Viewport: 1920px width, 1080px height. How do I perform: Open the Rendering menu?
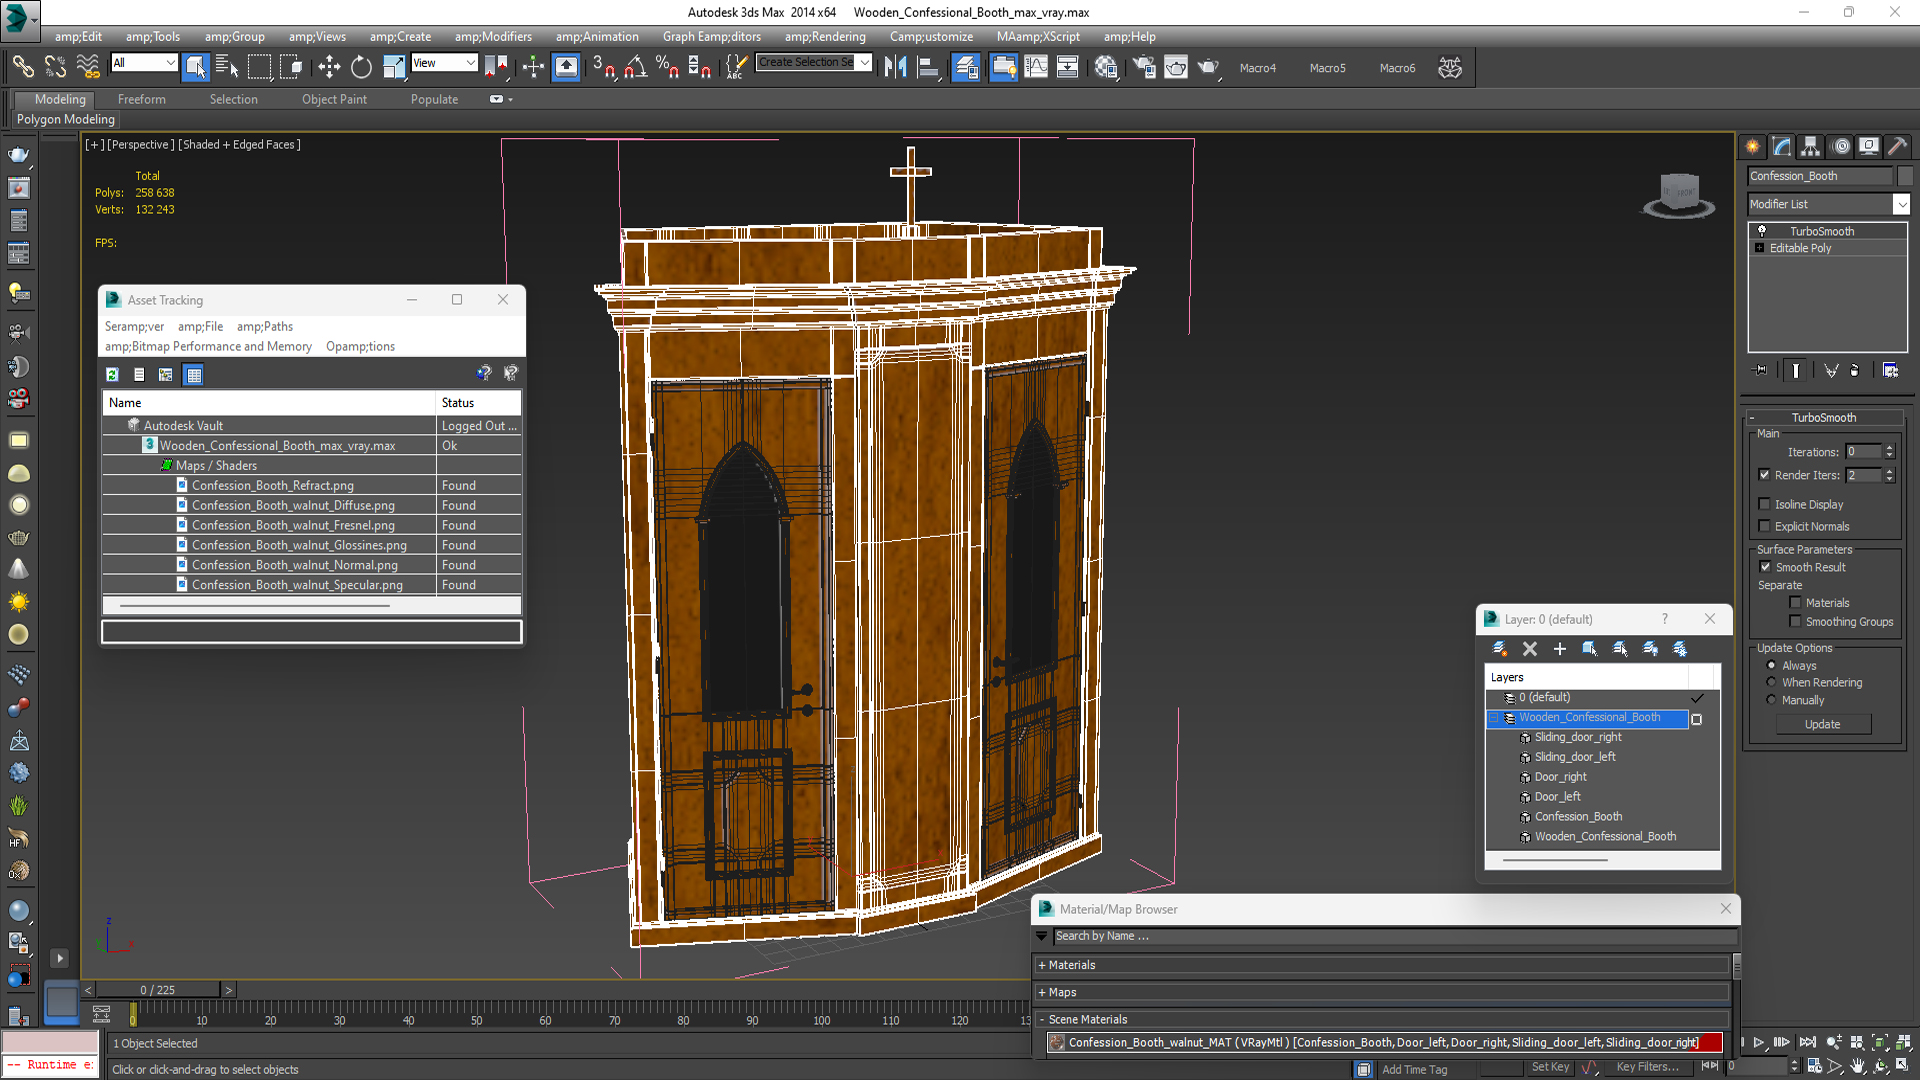tap(825, 36)
